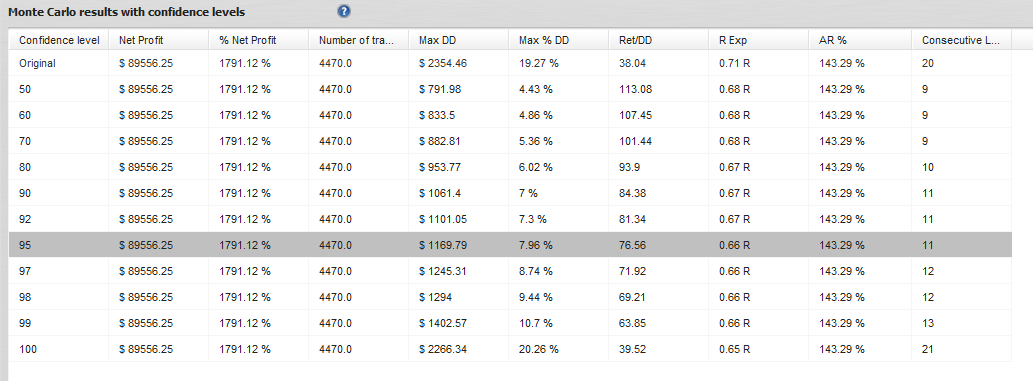Click the R Exp column header
Viewport: 1033px width, 381px height.
(758, 40)
